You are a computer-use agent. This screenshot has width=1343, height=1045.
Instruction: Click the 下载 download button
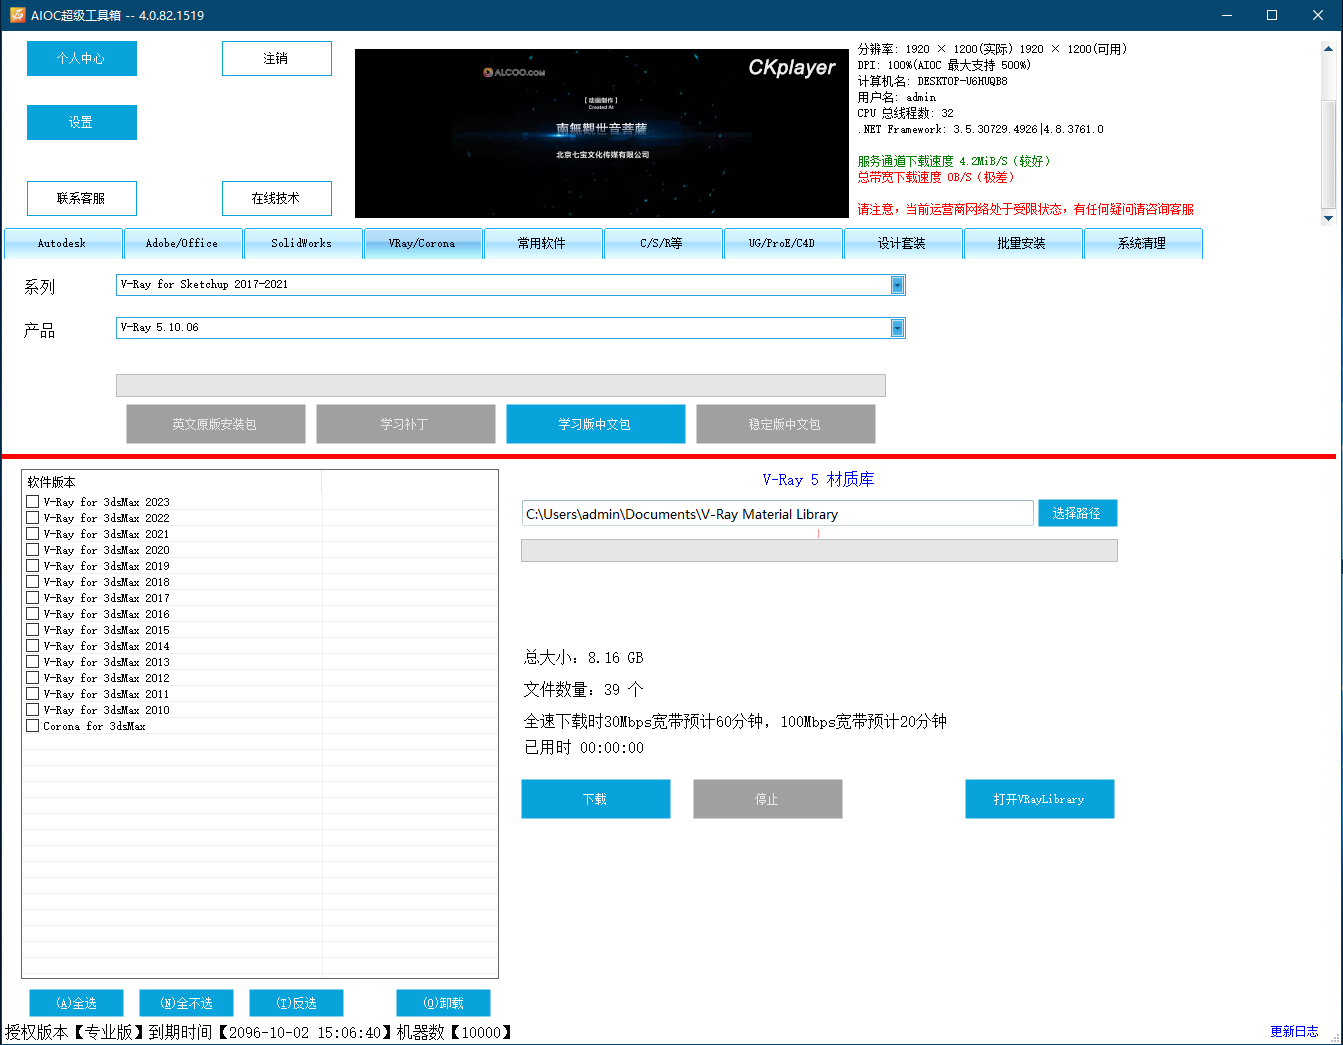click(596, 799)
